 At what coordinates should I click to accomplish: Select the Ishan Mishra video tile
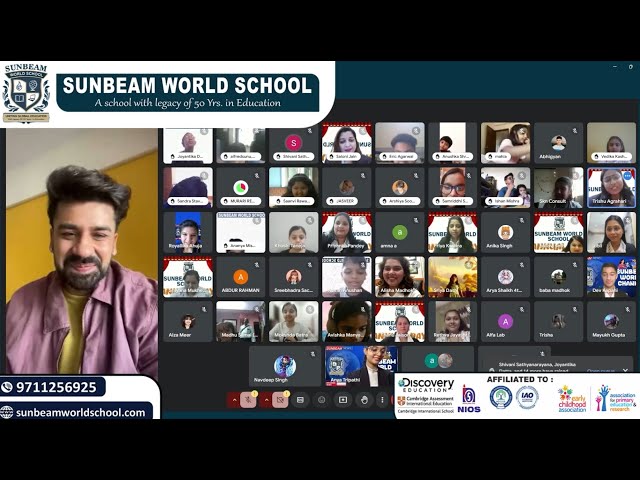point(505,187)
